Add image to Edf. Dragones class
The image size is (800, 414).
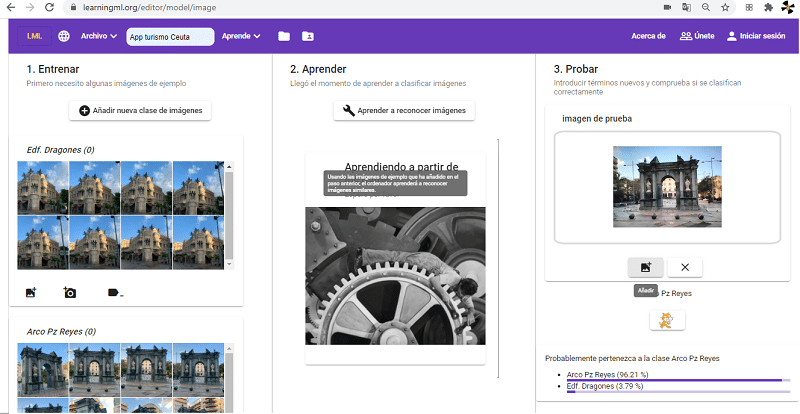31,293
